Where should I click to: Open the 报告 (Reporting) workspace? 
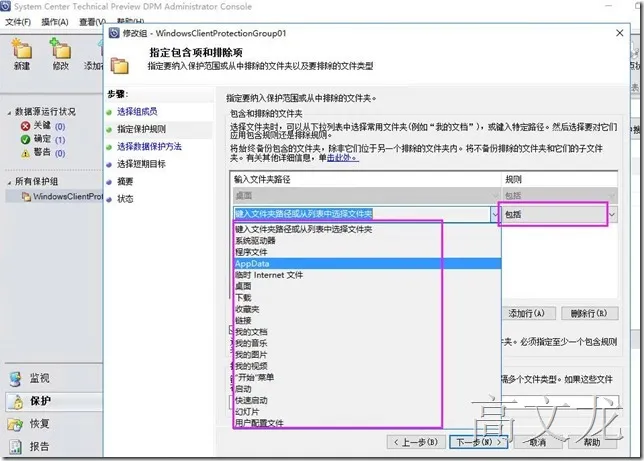pyautogui.click(x=39, y=446)
